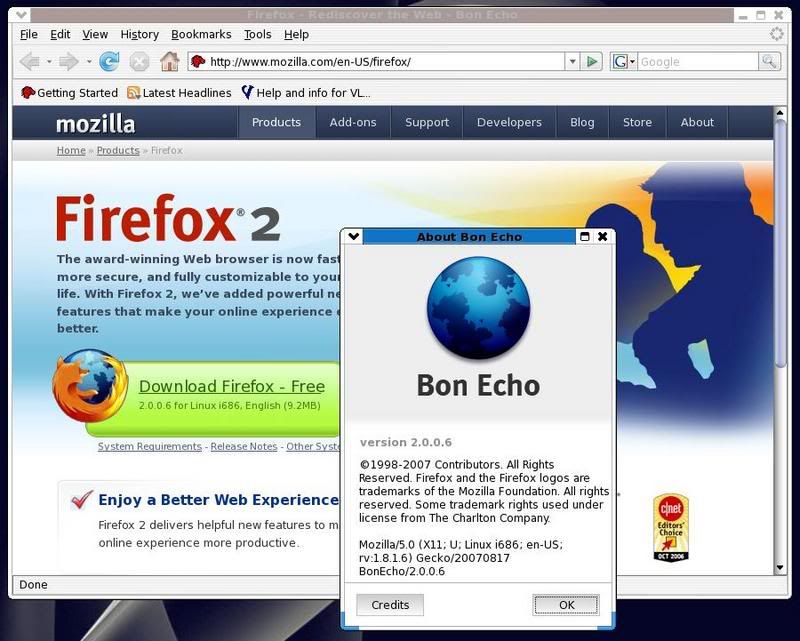Open the Products tab on mozilla site

[277, 122]
